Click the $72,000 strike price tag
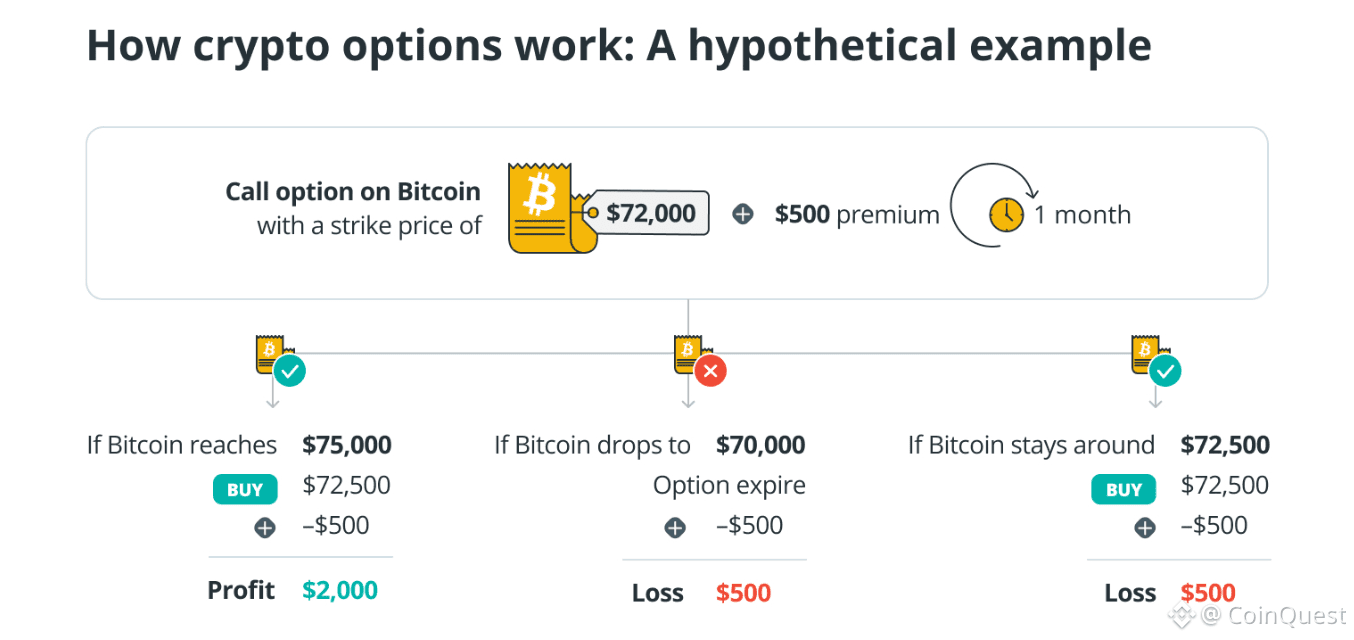Image resolution: width=1354 pixels, height=640 pixels. pos(649,213)
